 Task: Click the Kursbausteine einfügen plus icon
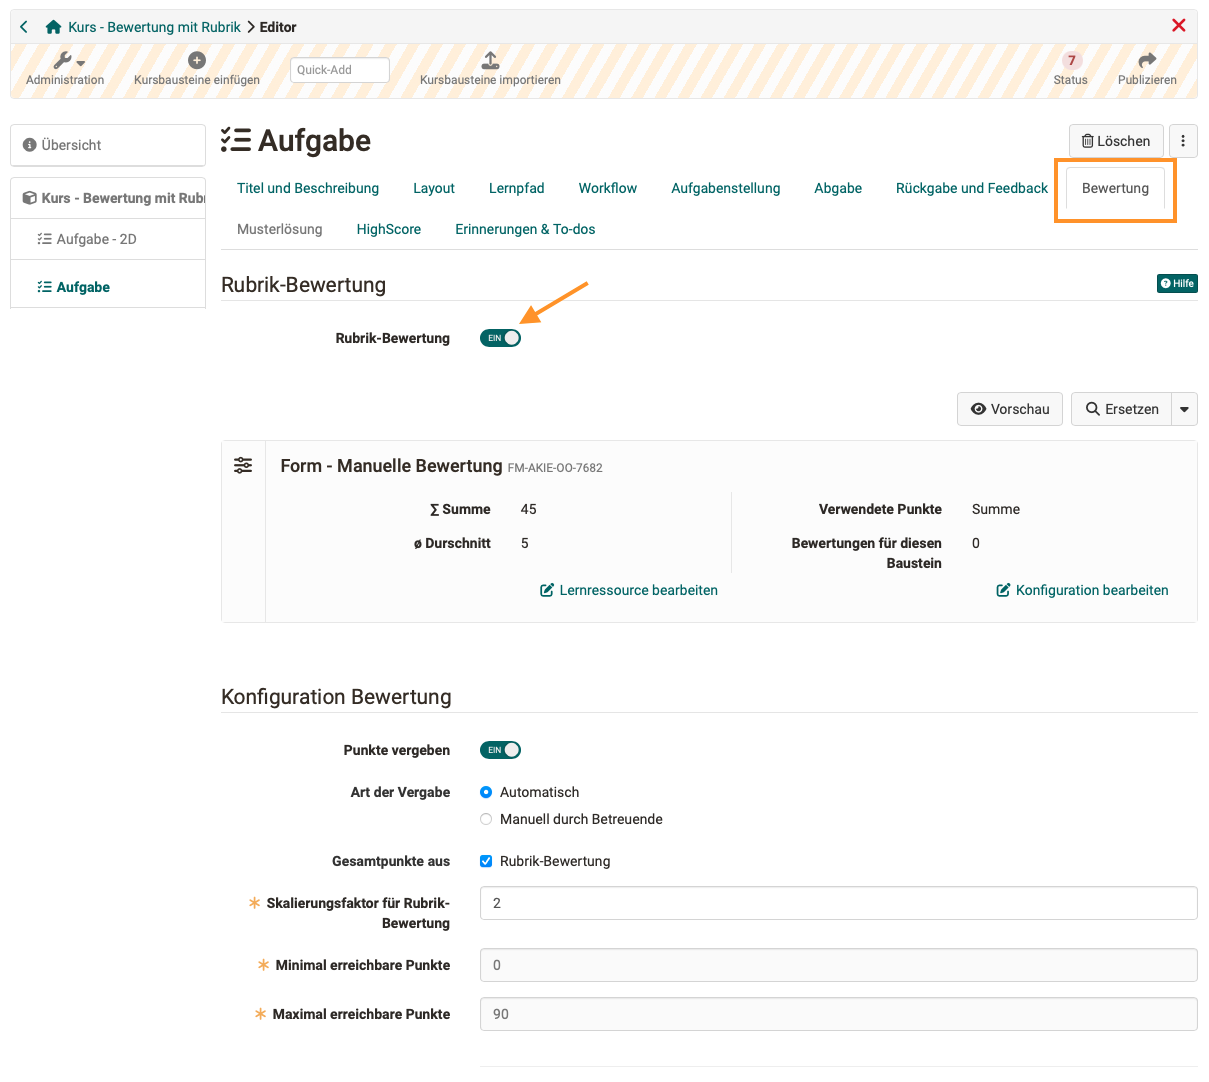click(x=196, y=58)
